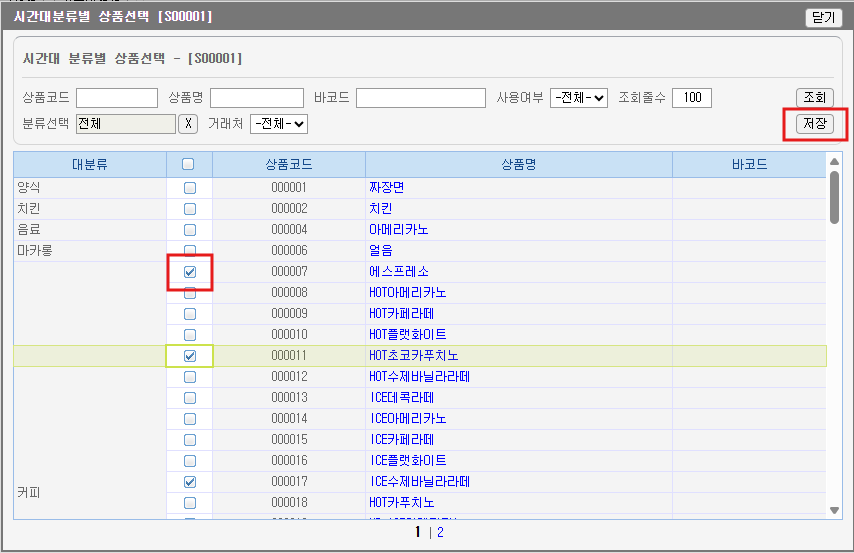Sort by 상품명 column header
The image size is (854, 553).
(x=519, y=164)
